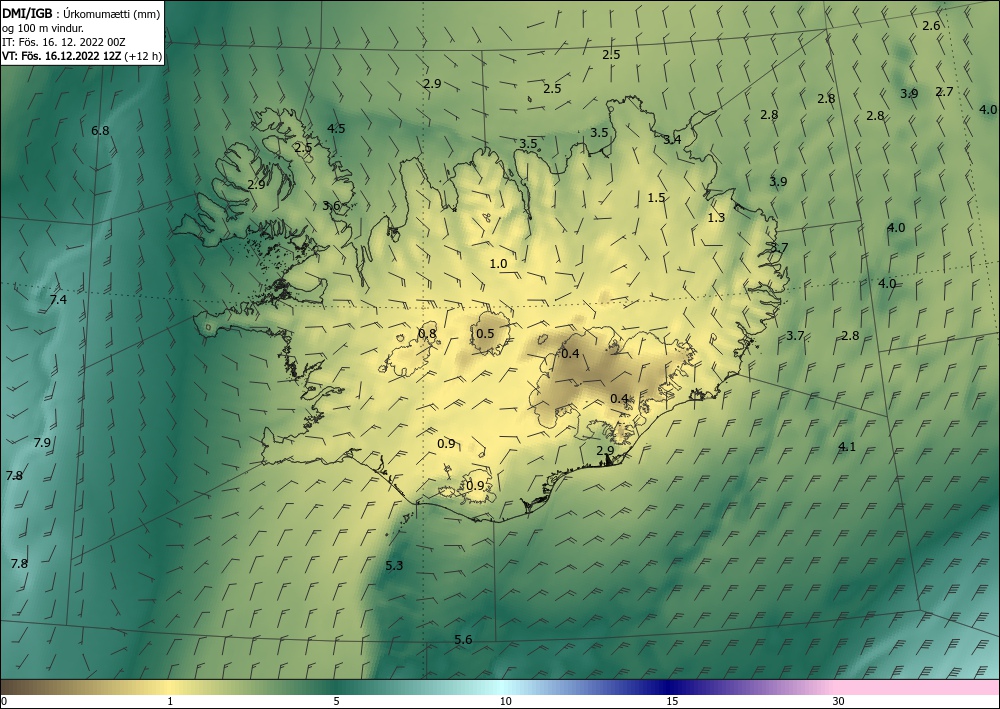This screenshot has height=709, width=1000.
Task: Click the 6.8 value on the map
Action: 100,131
